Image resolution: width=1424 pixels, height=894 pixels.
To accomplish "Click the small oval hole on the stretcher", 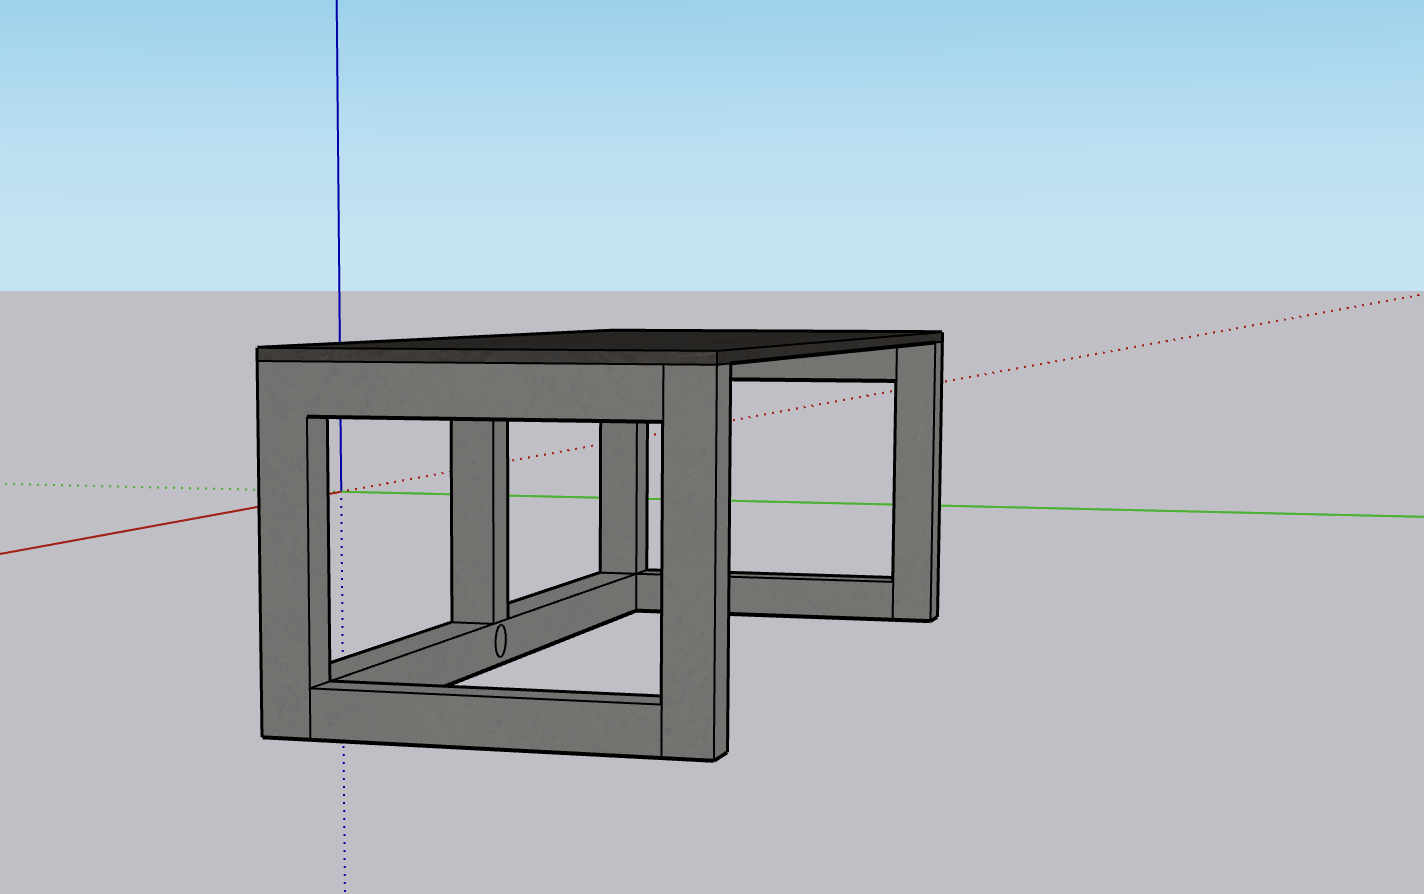I will point(500,640).
